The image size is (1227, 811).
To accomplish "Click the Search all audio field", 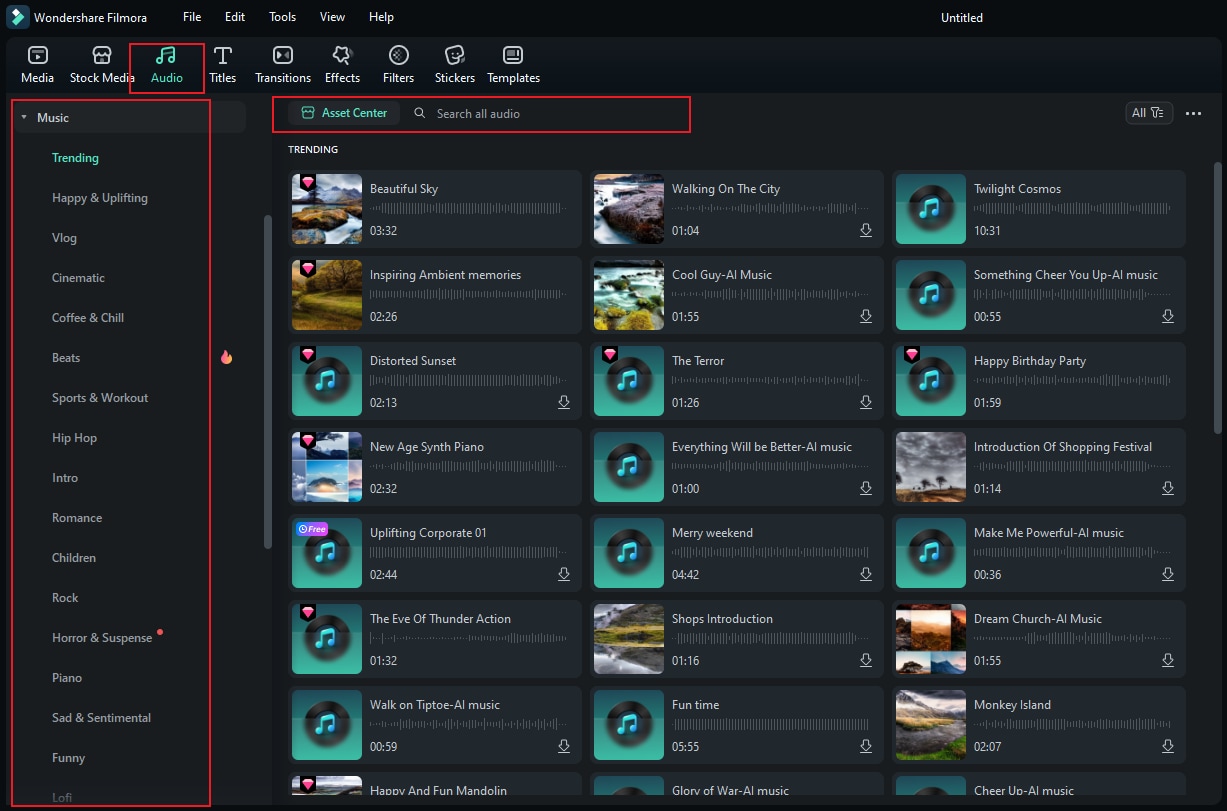I will click(546, 114).
